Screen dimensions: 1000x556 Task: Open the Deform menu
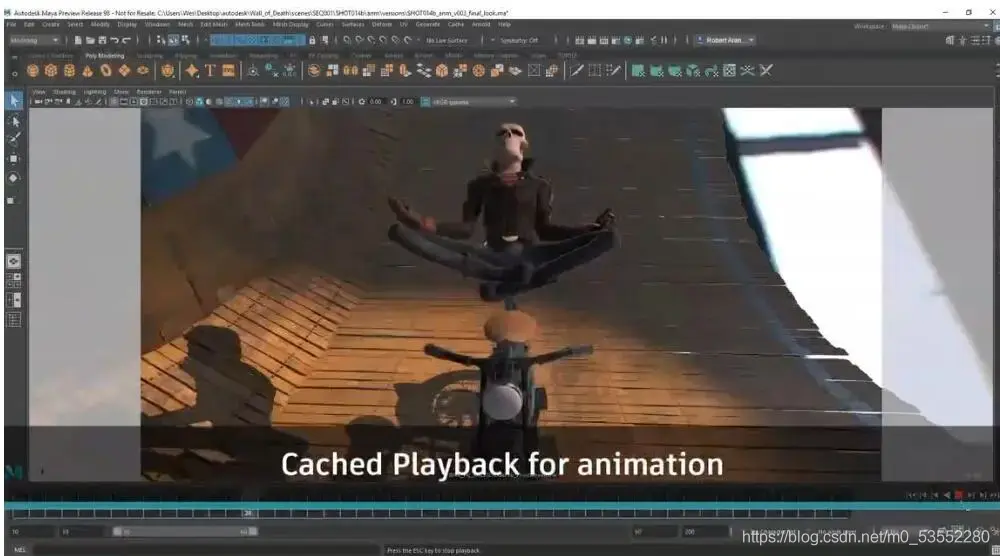pos(382,24)
